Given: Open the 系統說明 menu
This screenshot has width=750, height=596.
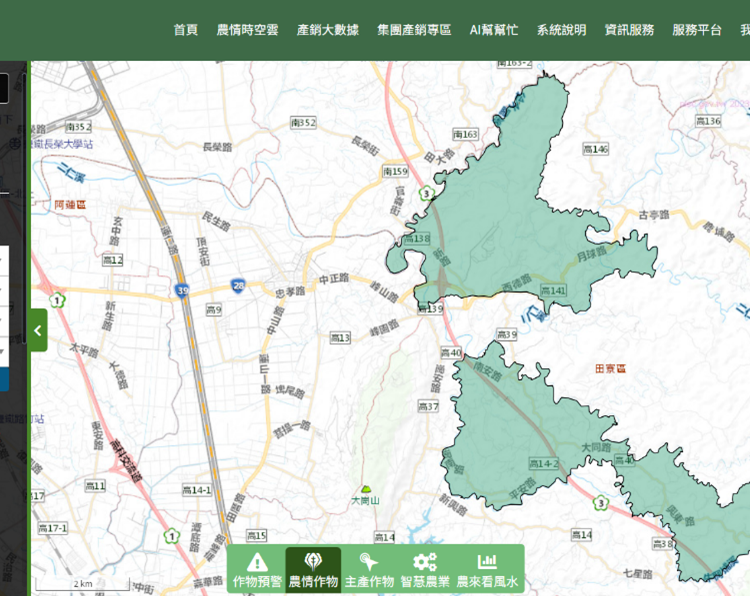Looking at the screenshot, I should tap(561, 30).
